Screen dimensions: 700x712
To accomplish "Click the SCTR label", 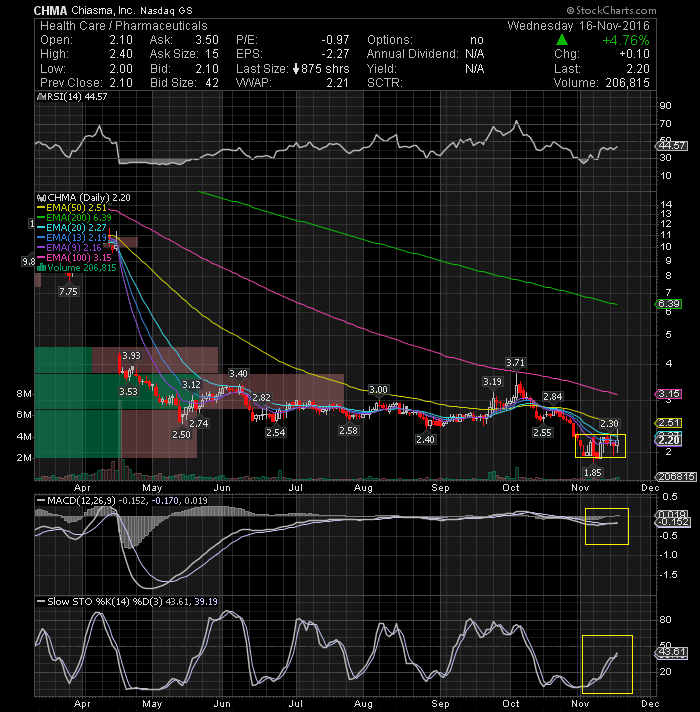I will [385, 83].
